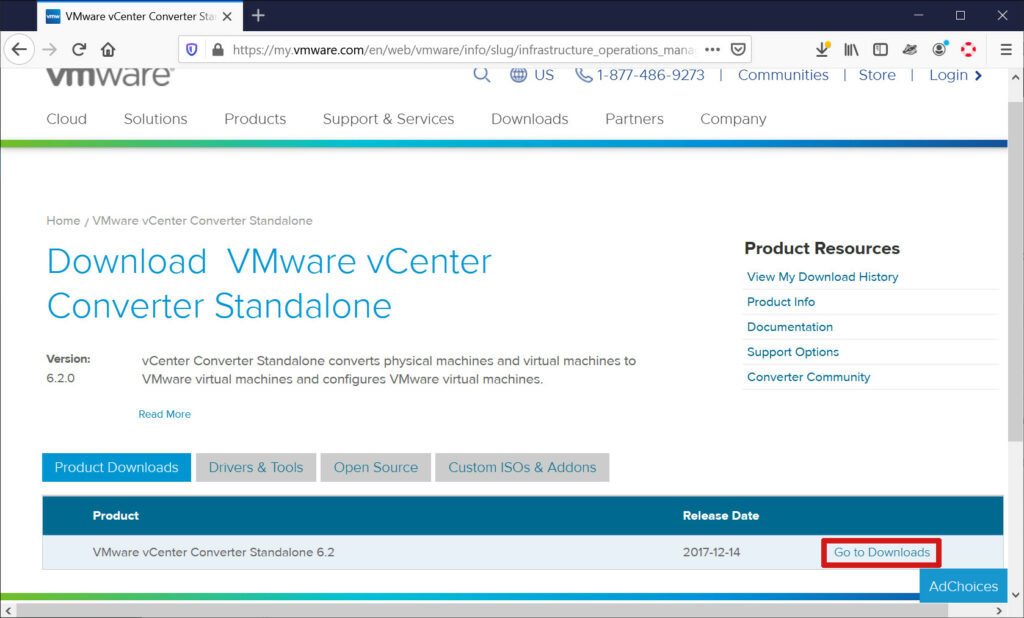Screen dimensions: 1024x618
Task: Open the Documentation resource link
Action: (x=790, y=327)
